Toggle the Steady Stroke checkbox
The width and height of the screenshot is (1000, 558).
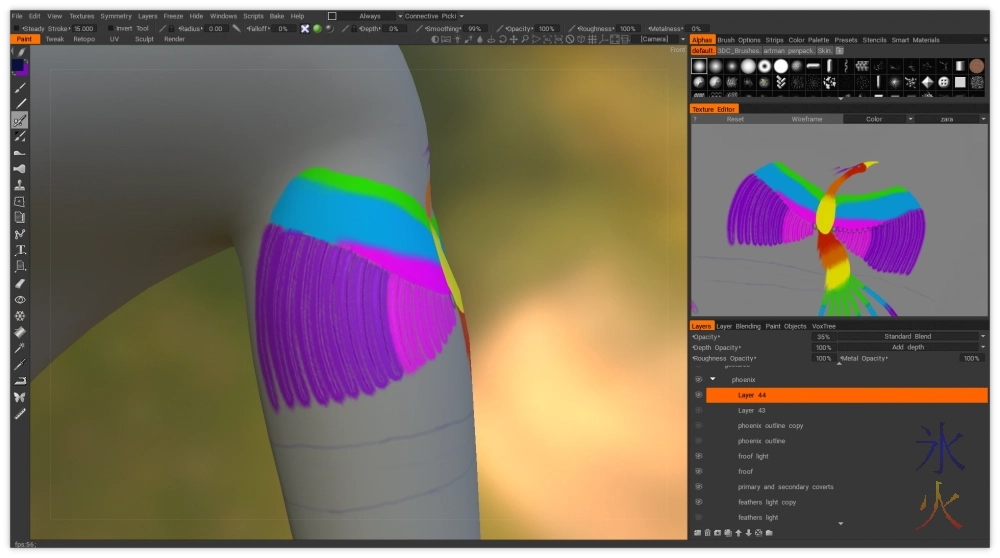click(x=15, y=29)
